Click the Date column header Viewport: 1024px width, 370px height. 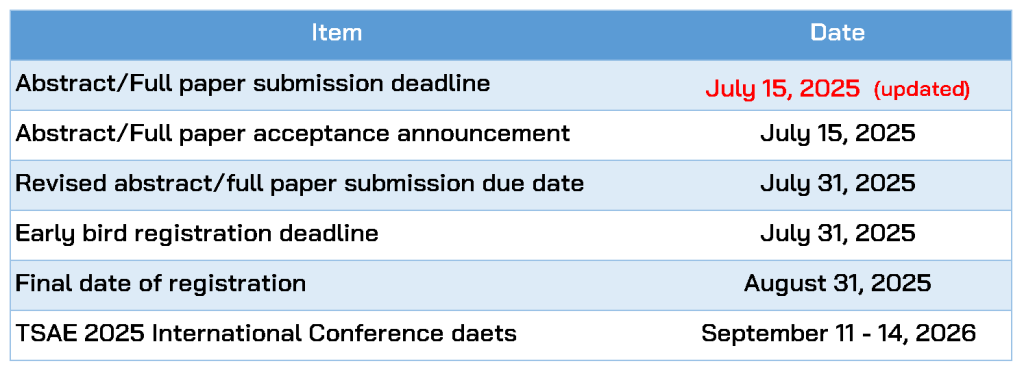(x=837, y=33)
